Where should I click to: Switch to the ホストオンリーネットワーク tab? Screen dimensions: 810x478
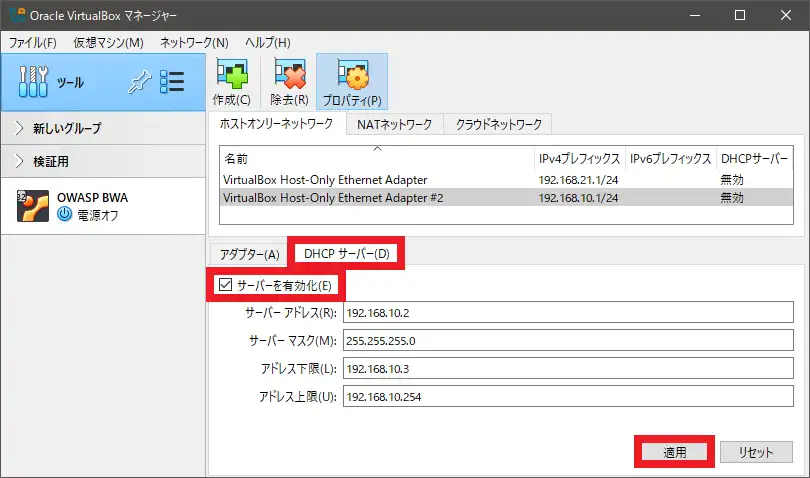click(x=276, y=124)
